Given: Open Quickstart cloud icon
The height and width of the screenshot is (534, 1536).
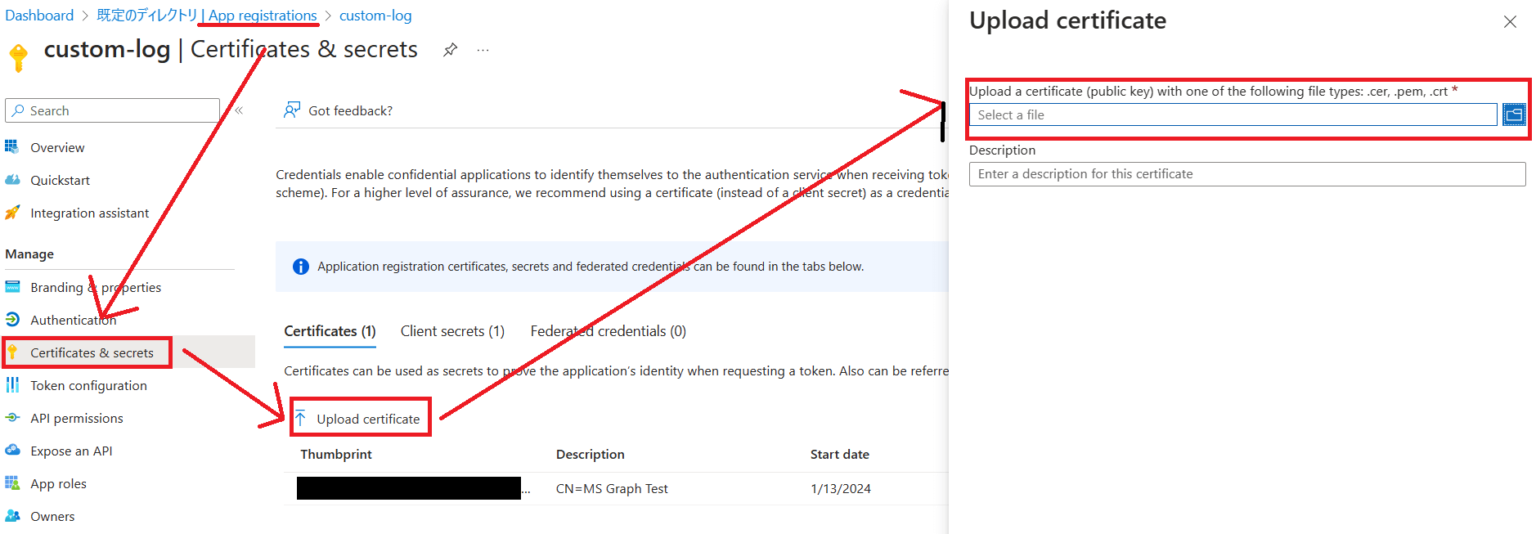Looking at the screenshot, I should (12, 180).
